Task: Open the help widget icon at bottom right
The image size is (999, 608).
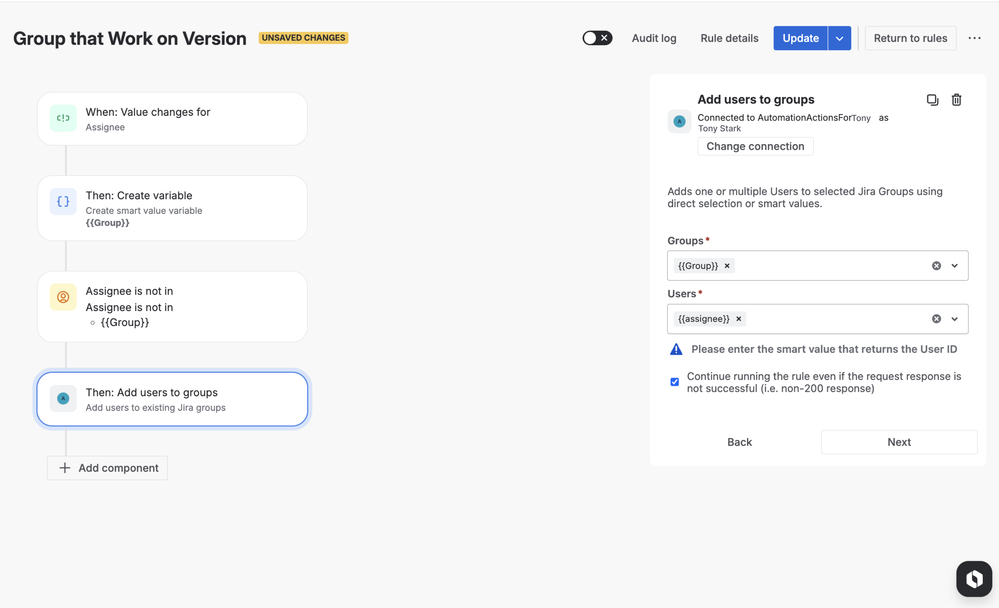Action: click(974, 579)
